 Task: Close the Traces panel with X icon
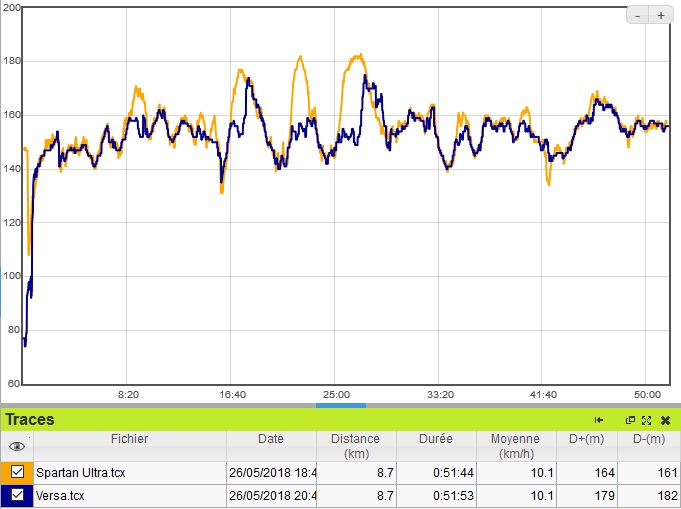[665, 420]
